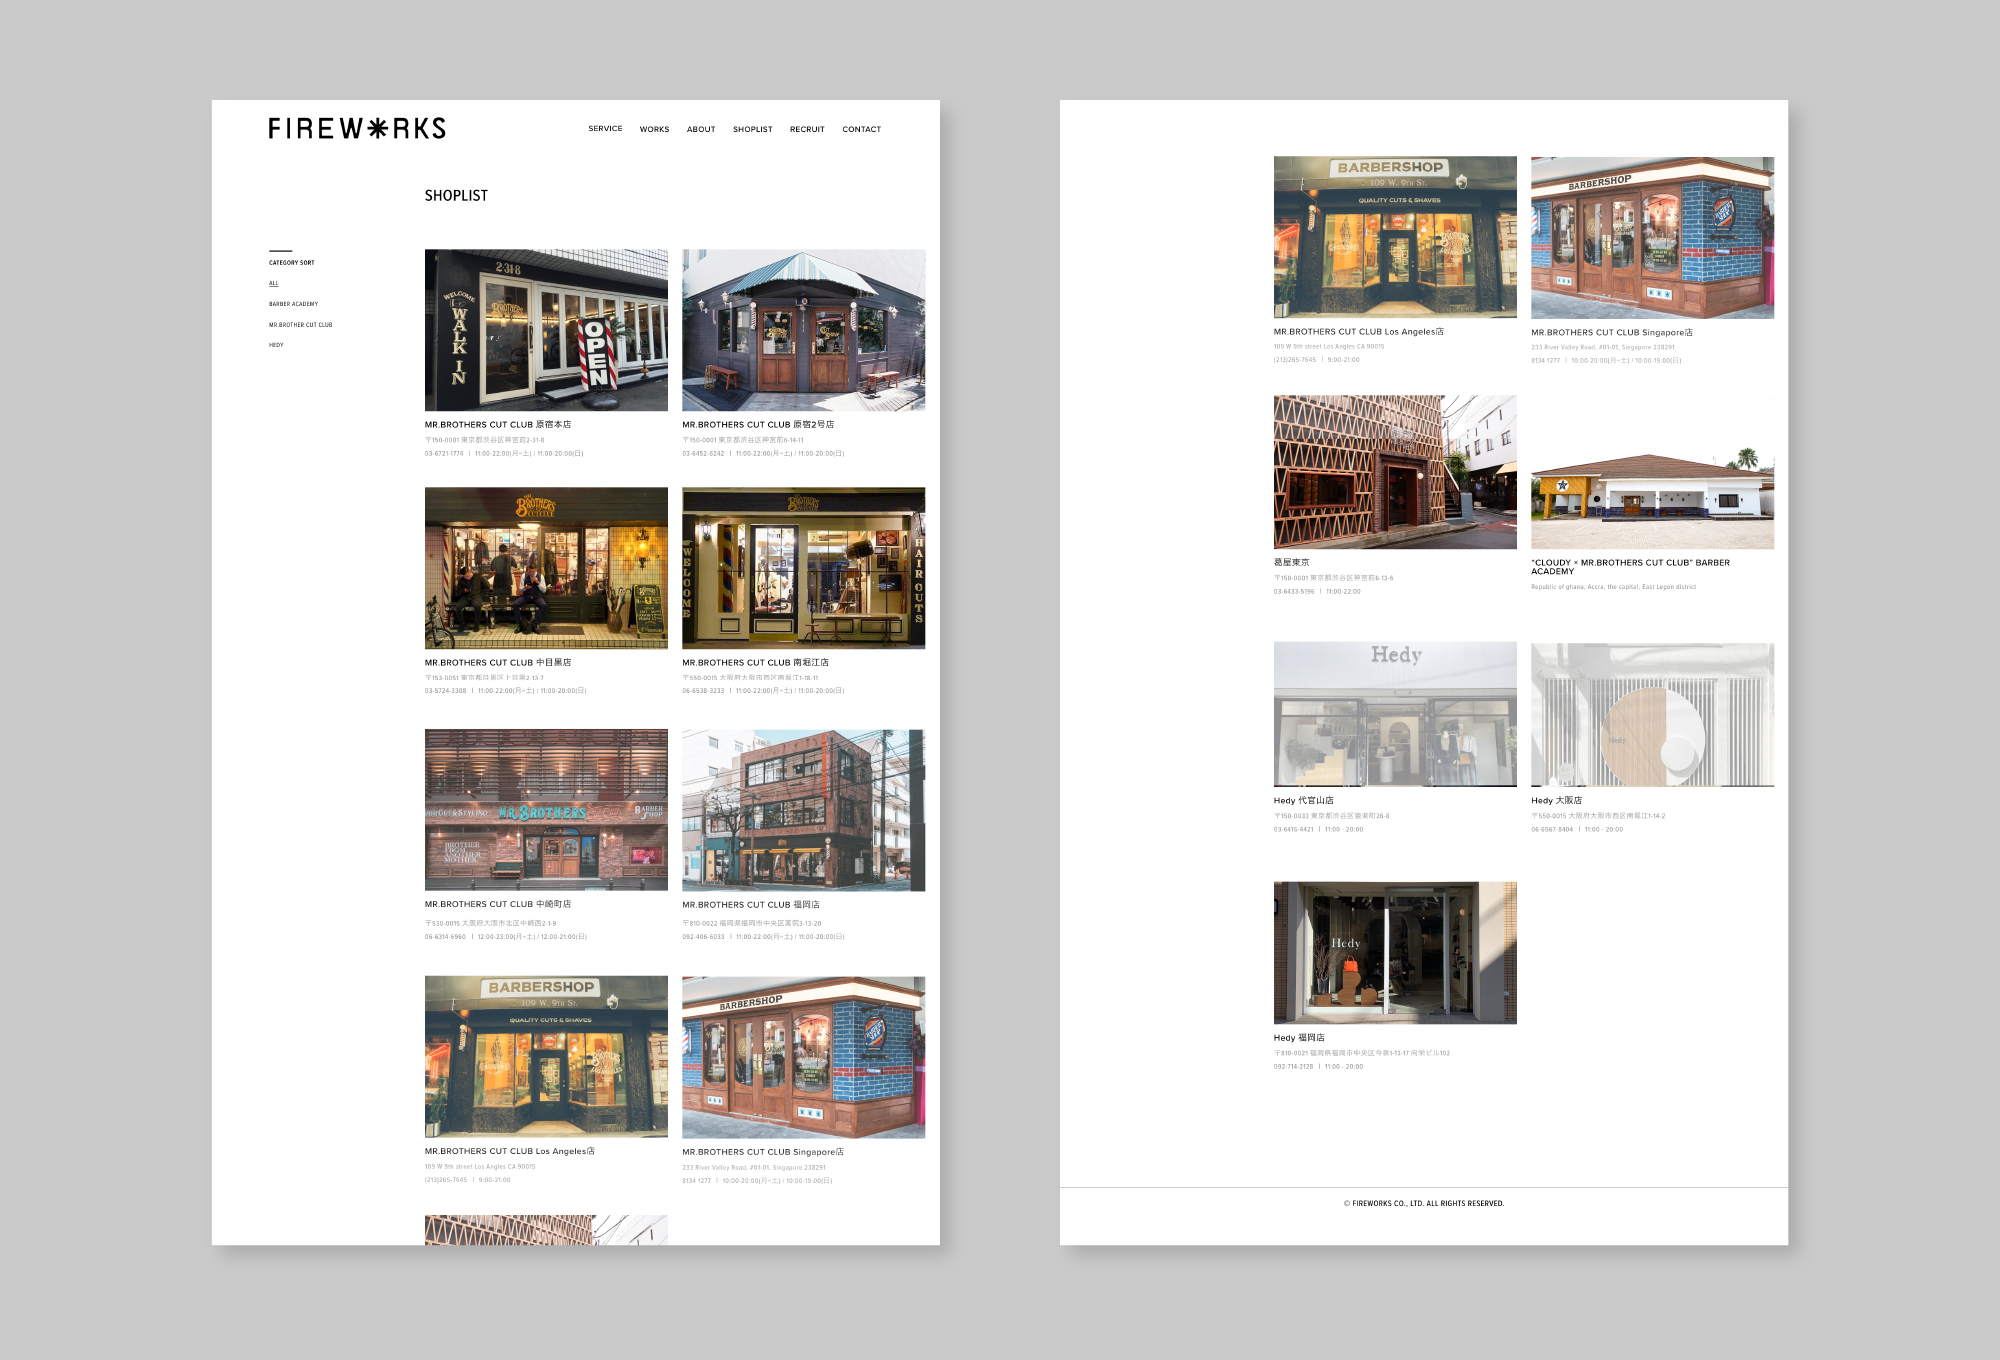Image resolution: width=2000 pixels, height=1360 pixels.
Task: Select SHOPLIST in the top navigation
Action: [x=752, y=130]
